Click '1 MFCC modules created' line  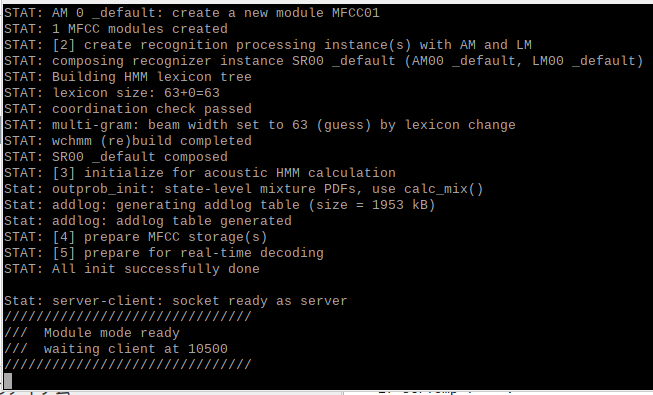(116, 29)
